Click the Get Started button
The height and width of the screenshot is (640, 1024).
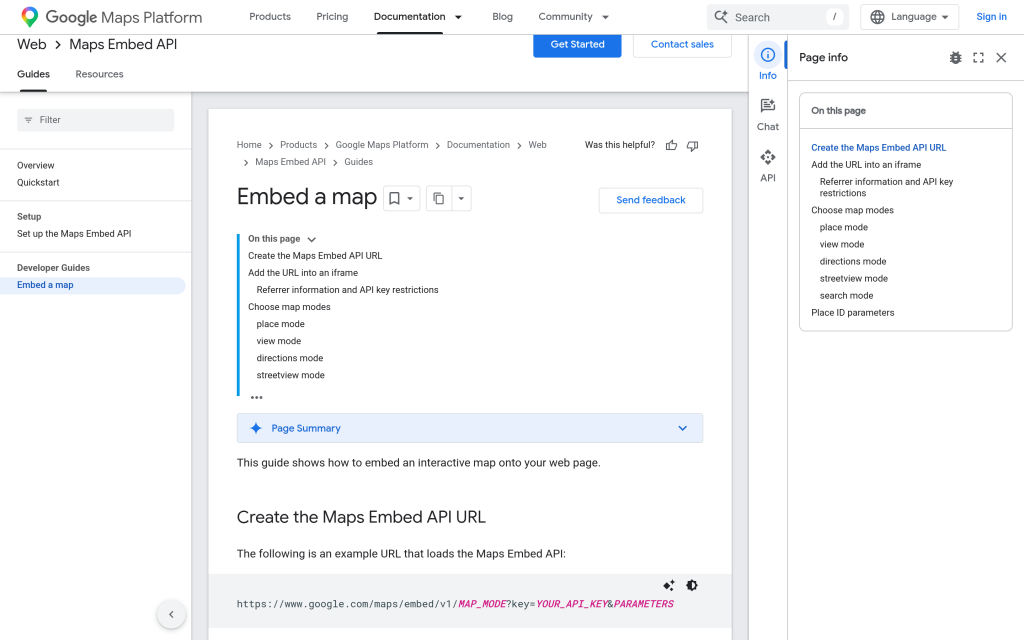(577, 44)
